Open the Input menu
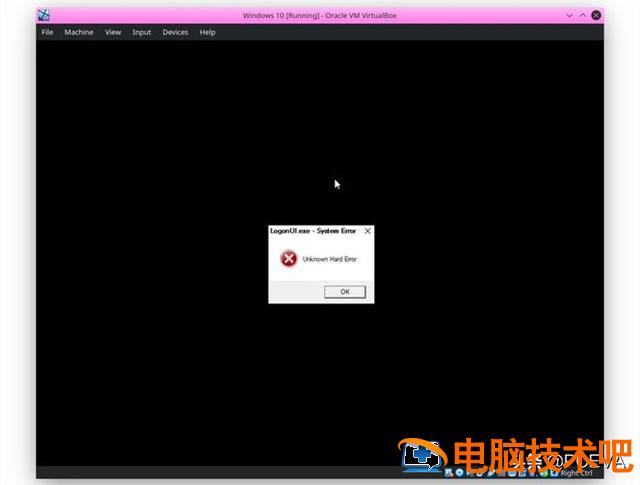The height and width of the screenshot is (485, 640). [x=142, y=32]
